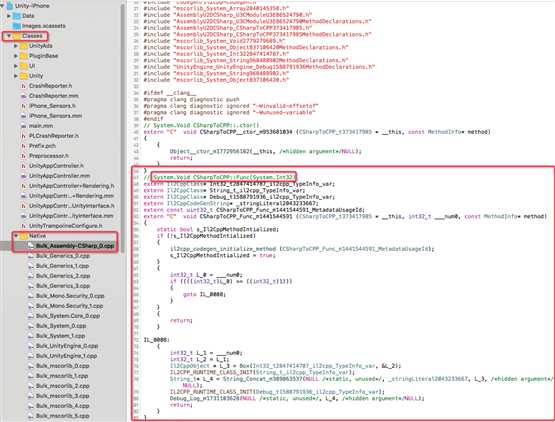Collapse the Native folder triangle
This screenshot has width=555, height=422.
coord(16,235)
